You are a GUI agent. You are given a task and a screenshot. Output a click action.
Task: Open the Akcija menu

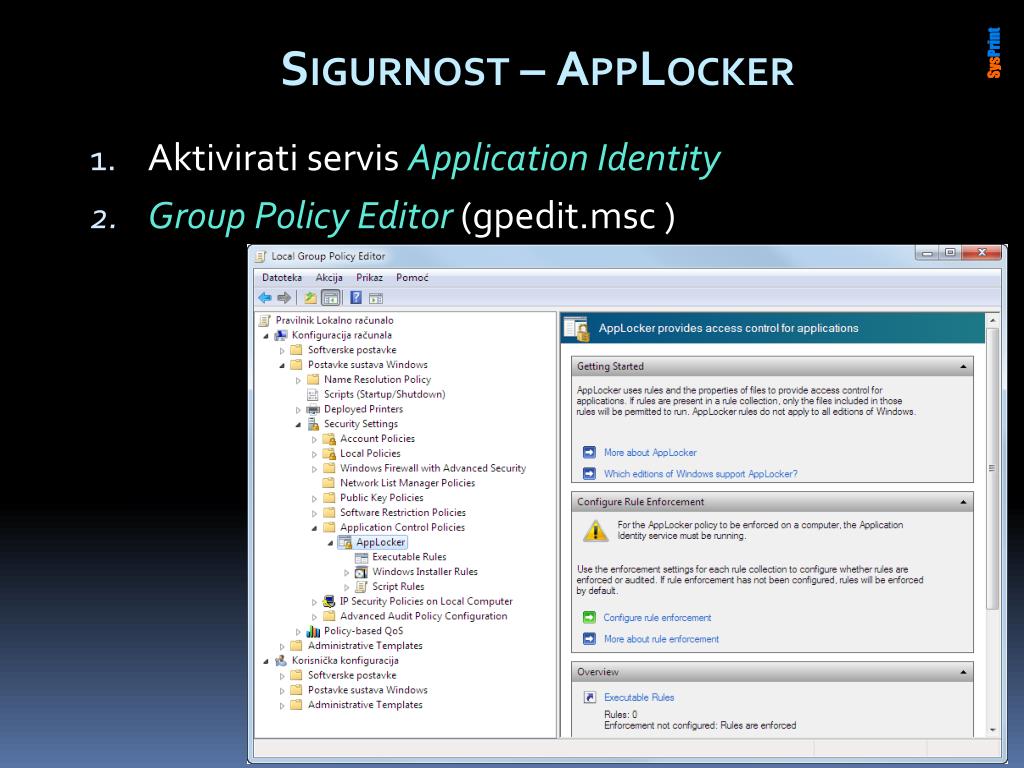[328, 278]
